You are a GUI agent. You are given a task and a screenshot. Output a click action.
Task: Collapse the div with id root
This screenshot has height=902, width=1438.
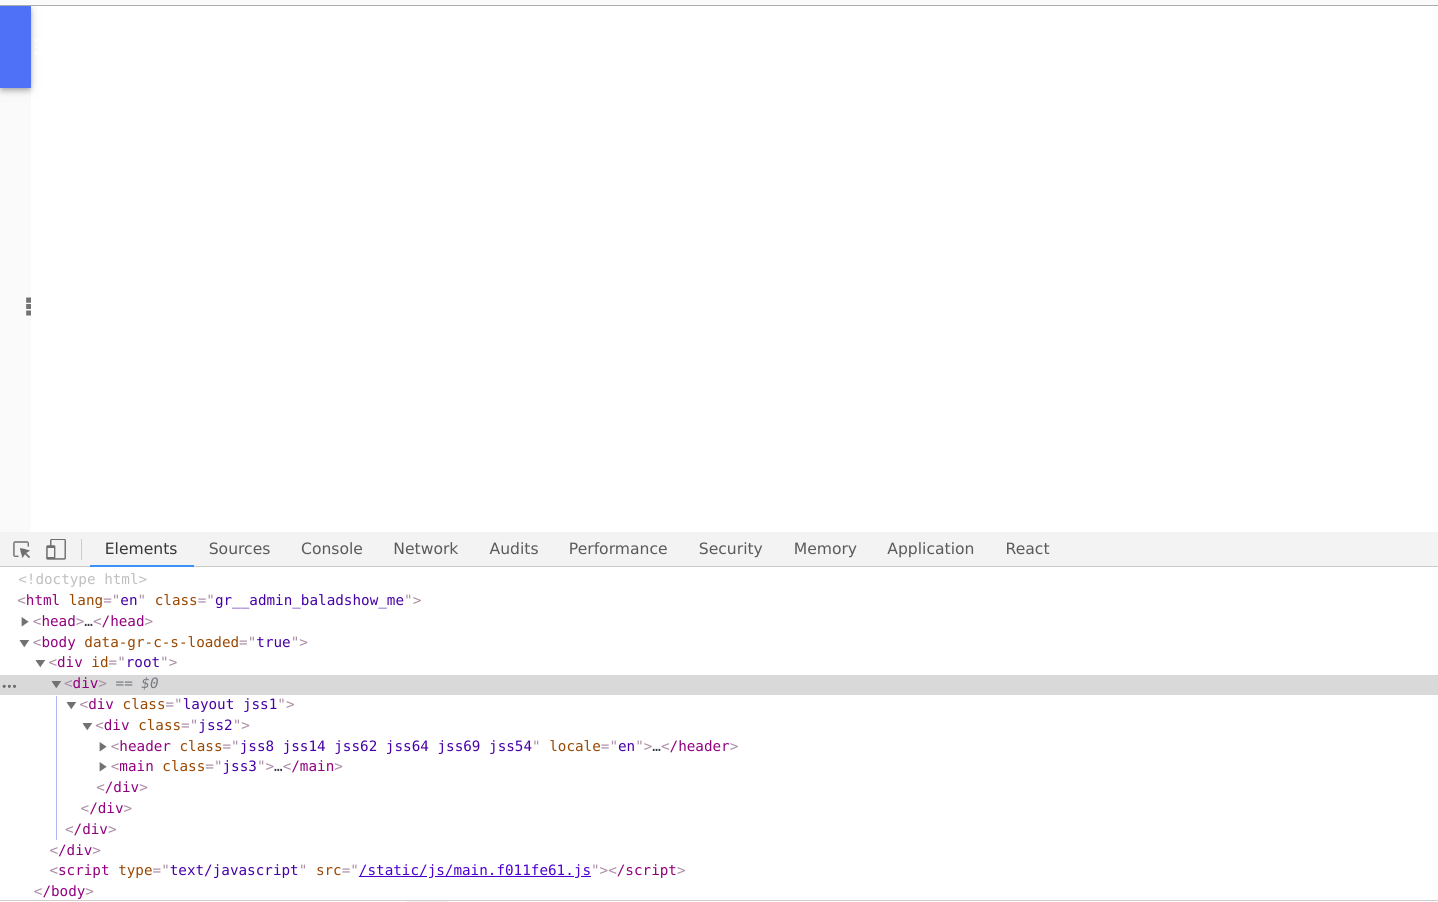(40, 662)
